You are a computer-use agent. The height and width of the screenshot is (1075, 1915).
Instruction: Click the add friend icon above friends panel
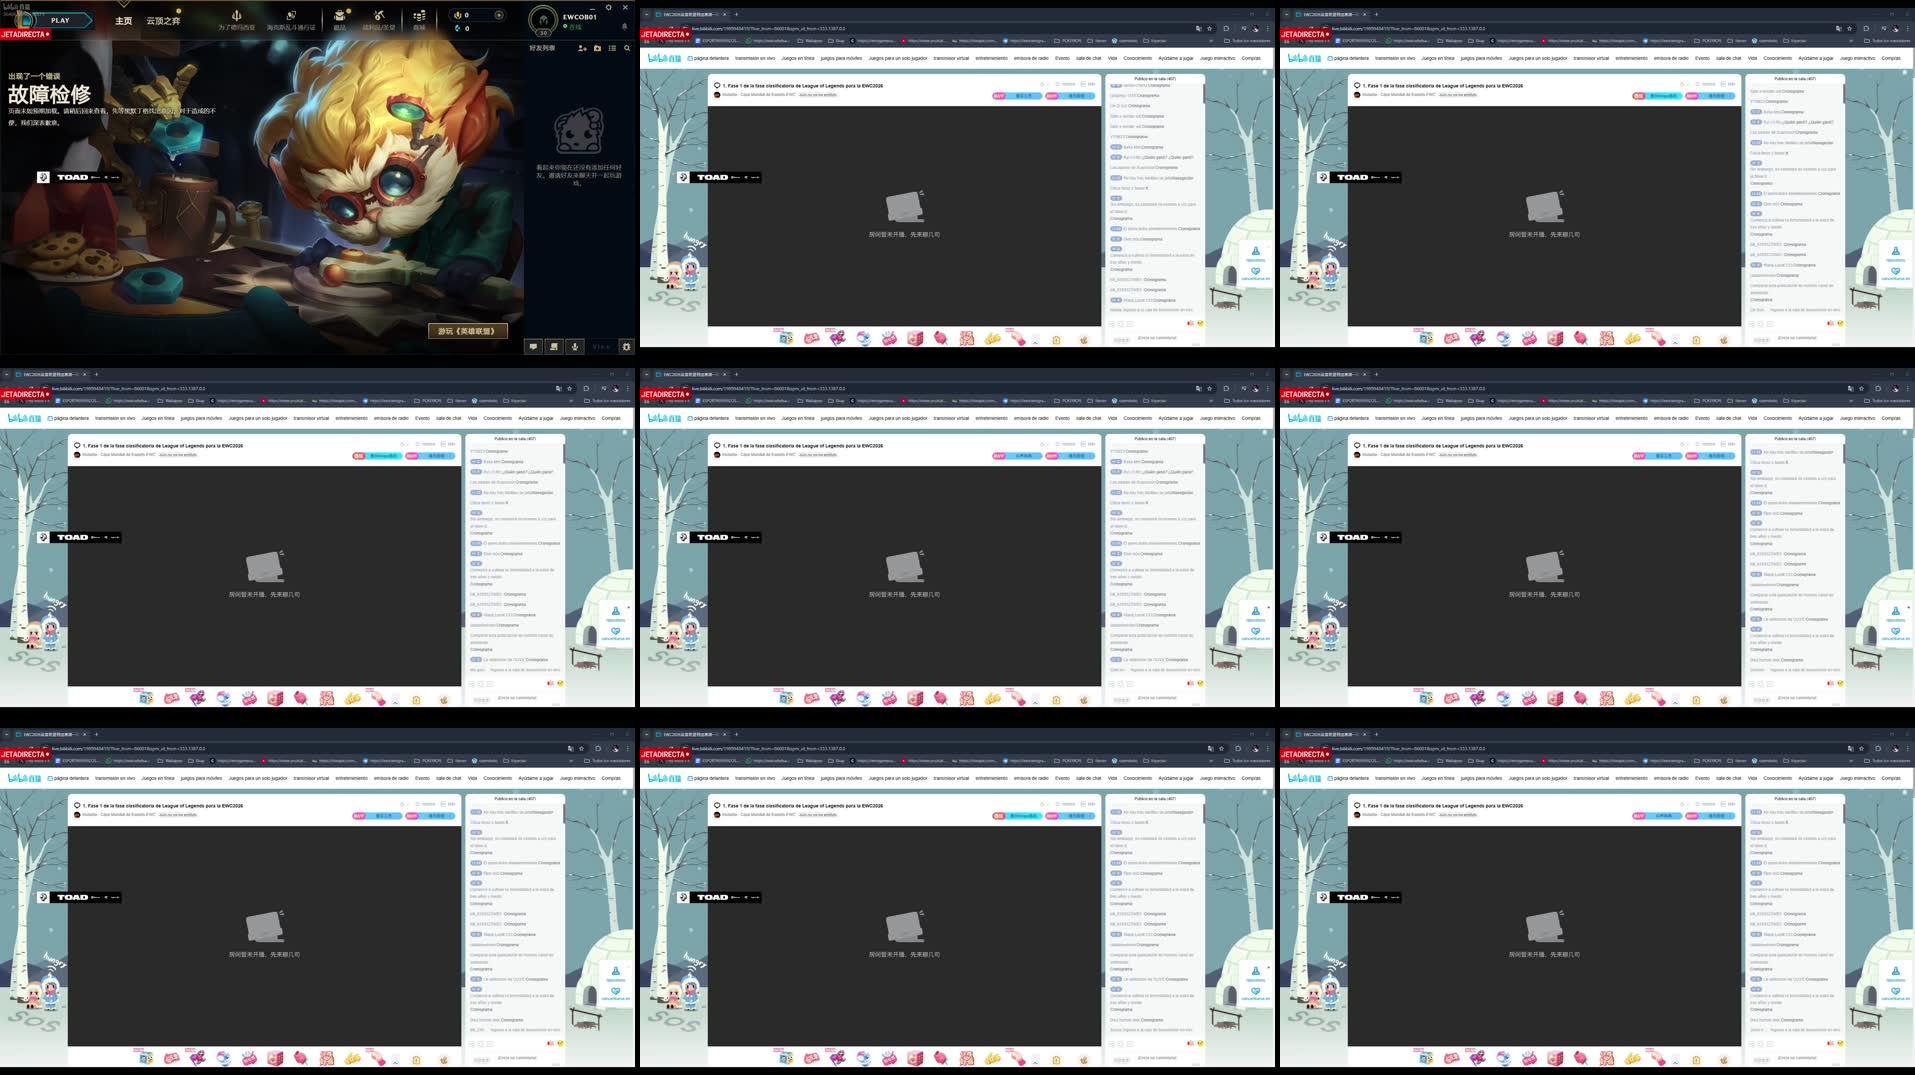click(583, 49)
